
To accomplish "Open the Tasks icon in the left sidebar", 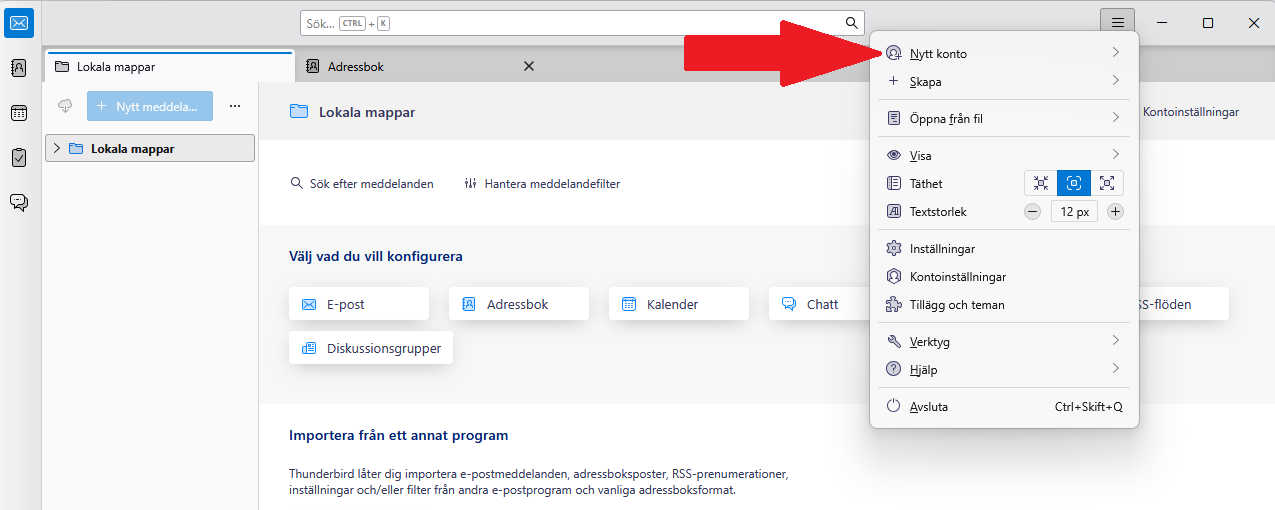I will pyautogui.click(x=19, y=157).
